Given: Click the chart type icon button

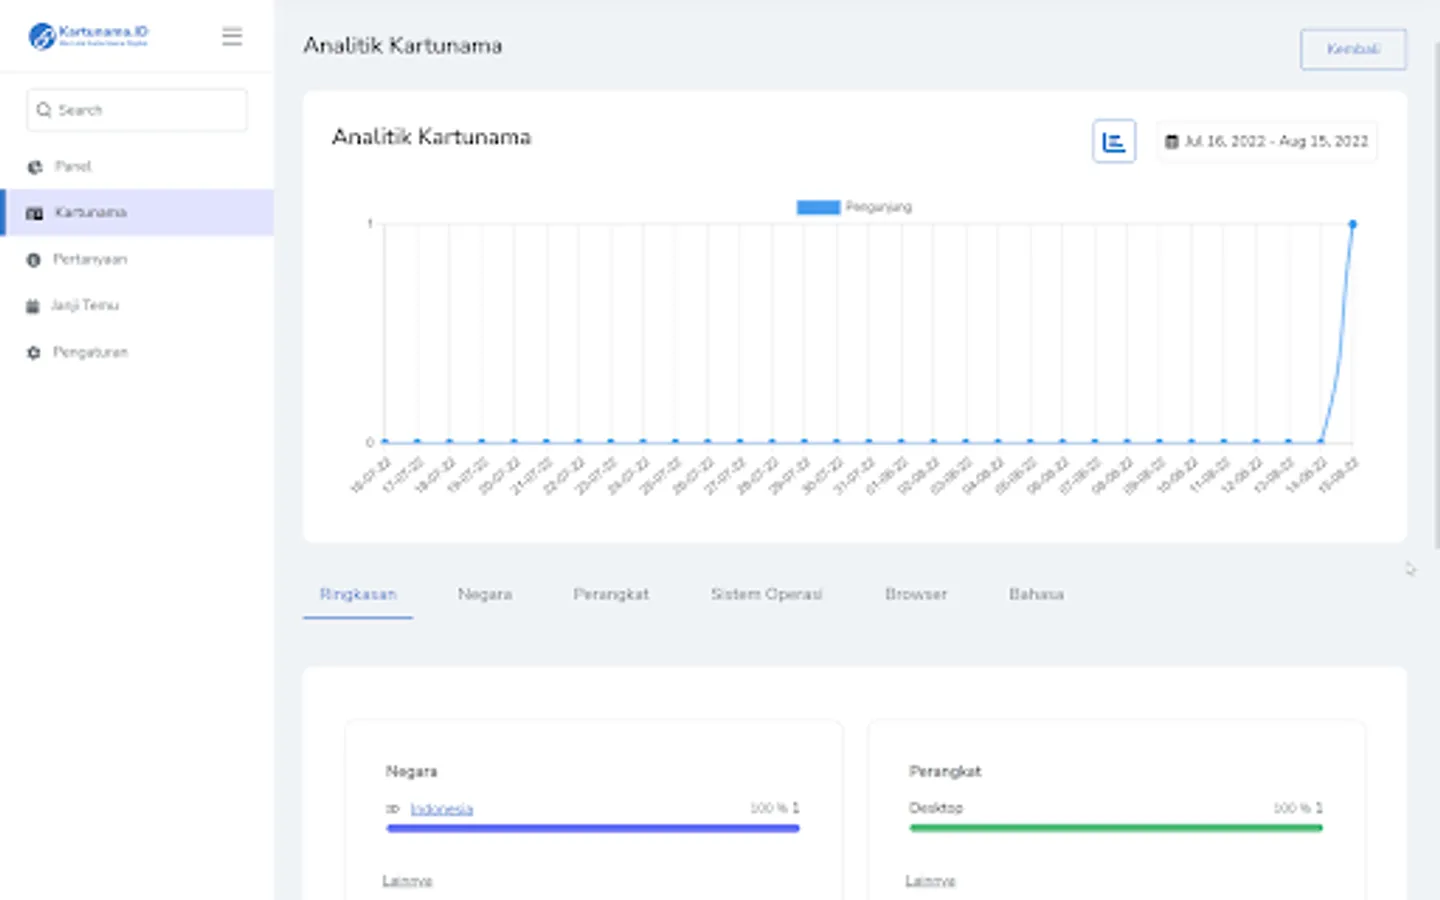Looking at the screenshot, I should tap(1113, 141).
